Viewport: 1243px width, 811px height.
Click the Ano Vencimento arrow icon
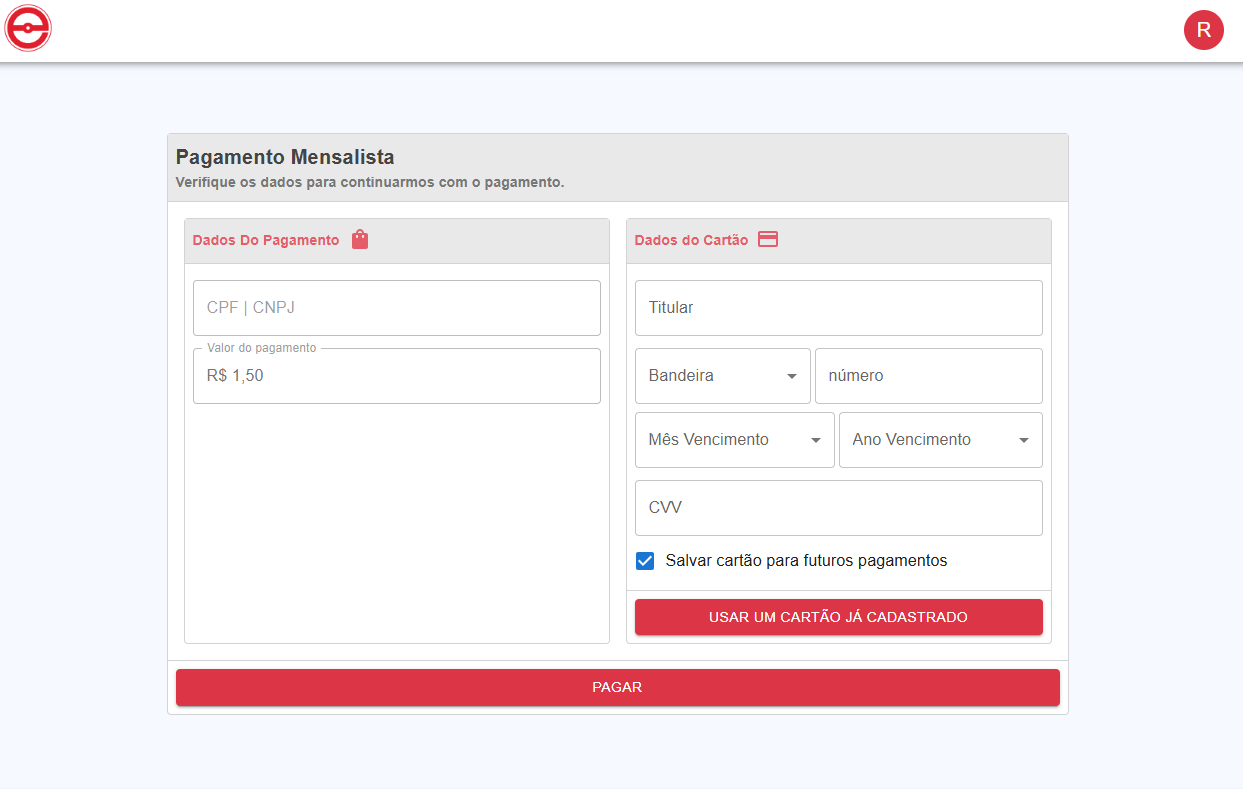pos(1024,441)
